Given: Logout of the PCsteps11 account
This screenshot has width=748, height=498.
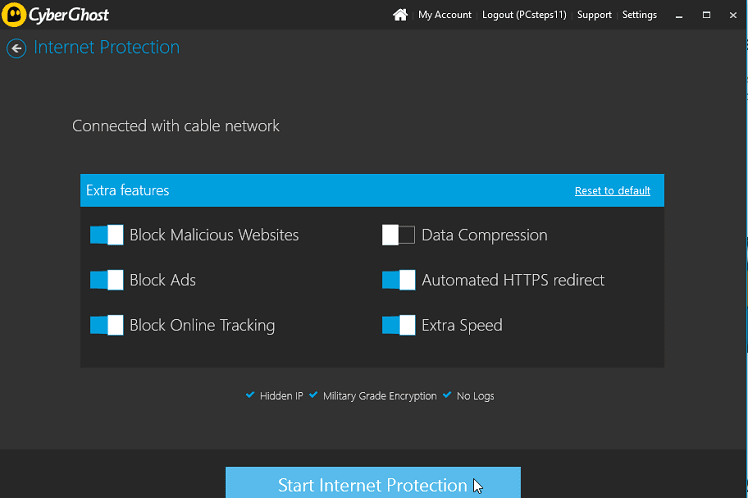Looking at the screenshot, I should click(524, 15).
